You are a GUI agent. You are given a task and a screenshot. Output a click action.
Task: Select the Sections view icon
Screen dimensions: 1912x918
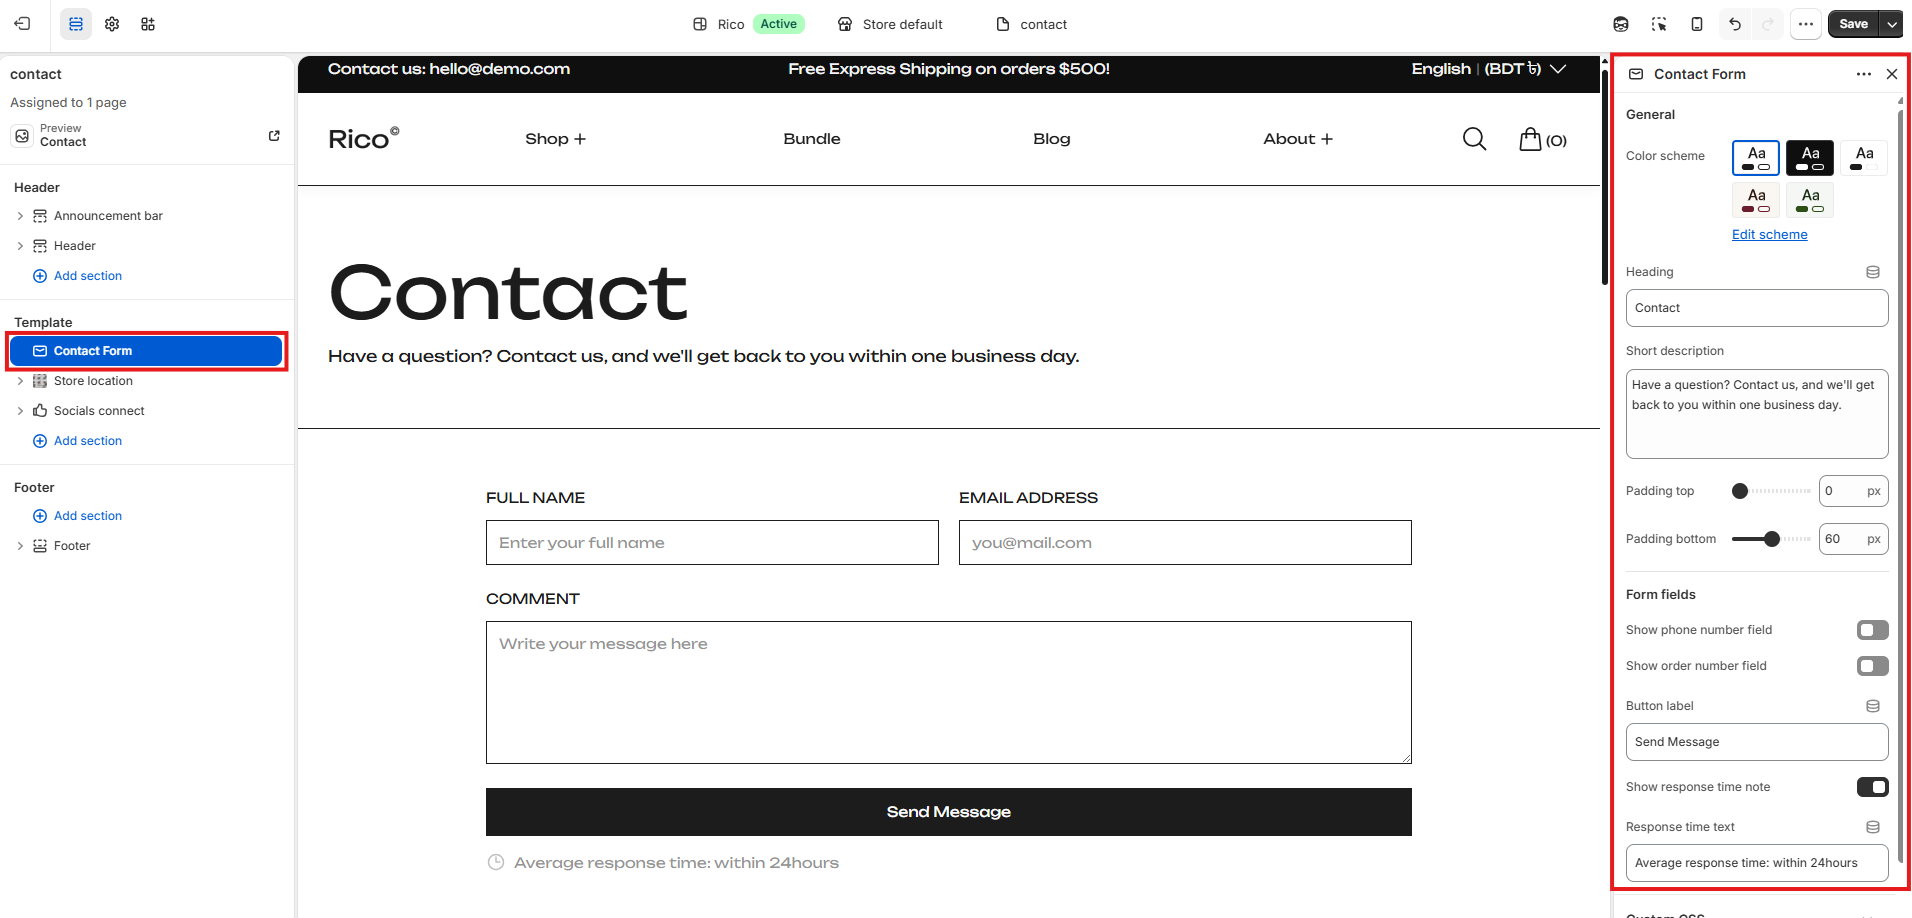pos(76,24)
